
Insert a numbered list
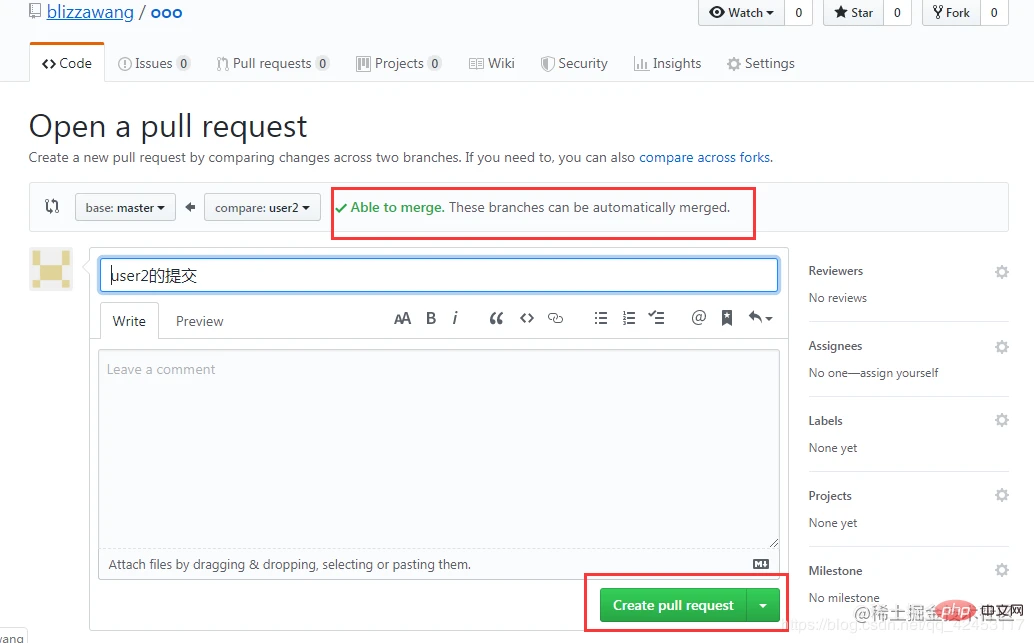pyautogui.click(x=628, y=318)
